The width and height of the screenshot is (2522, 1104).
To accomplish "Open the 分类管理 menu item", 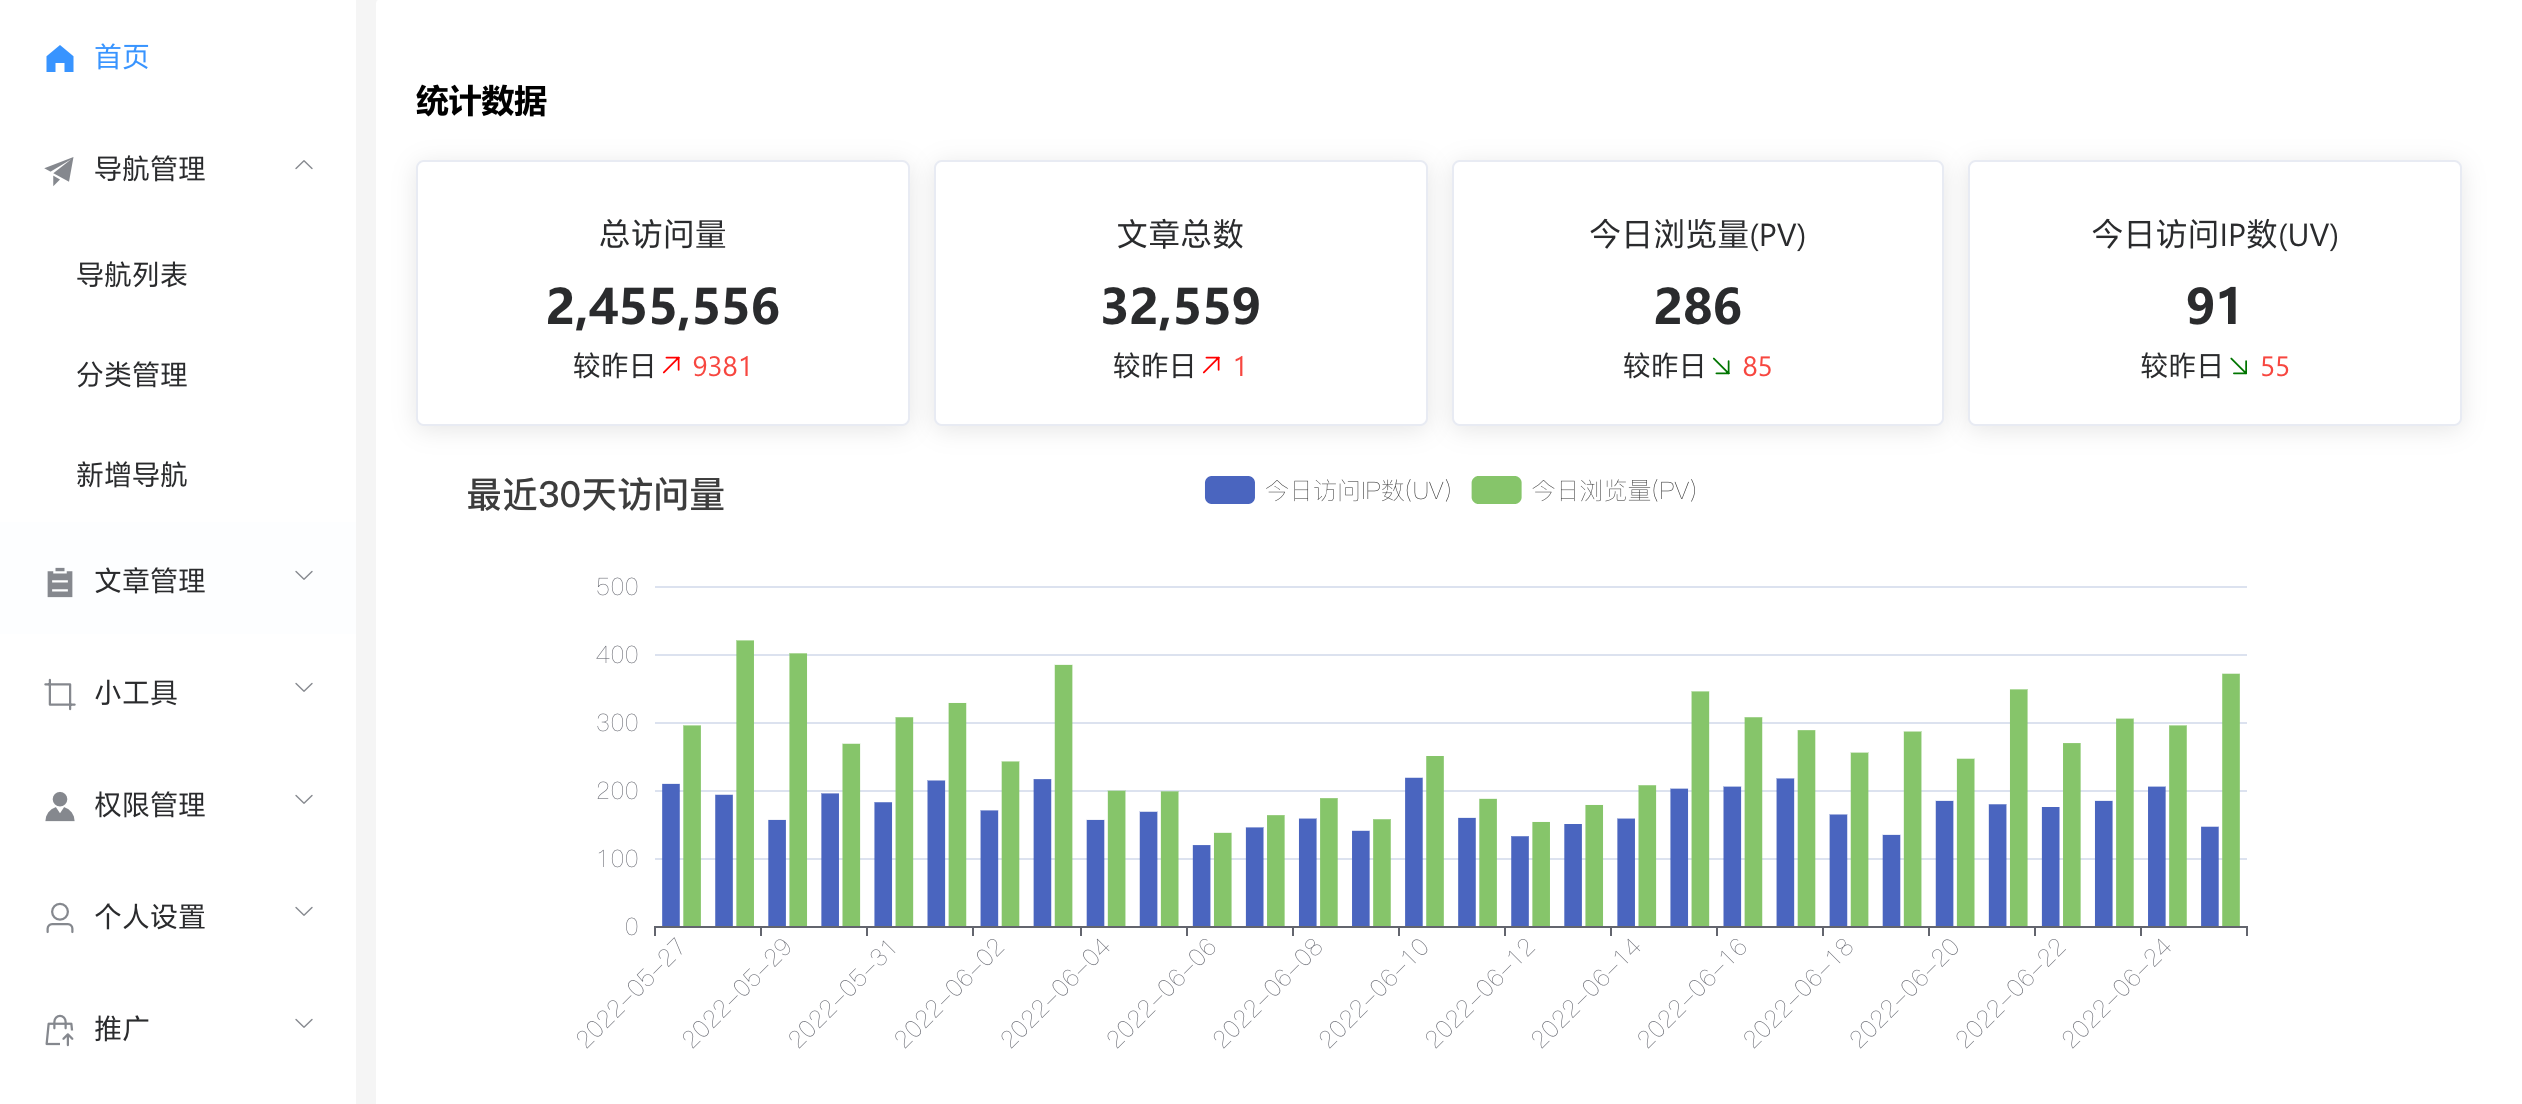I will point(132,375).
